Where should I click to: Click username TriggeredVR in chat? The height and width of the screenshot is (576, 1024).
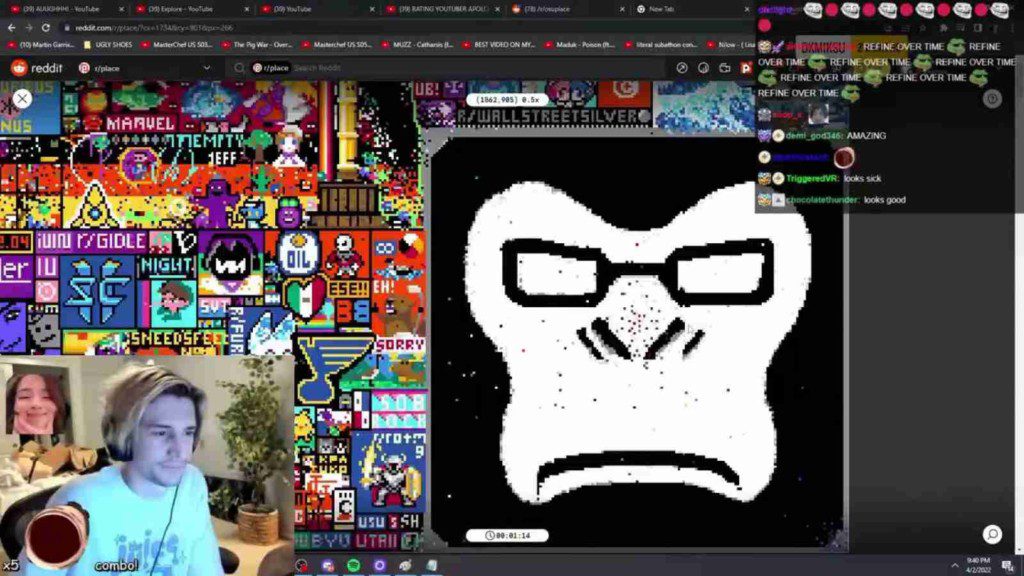812,178
